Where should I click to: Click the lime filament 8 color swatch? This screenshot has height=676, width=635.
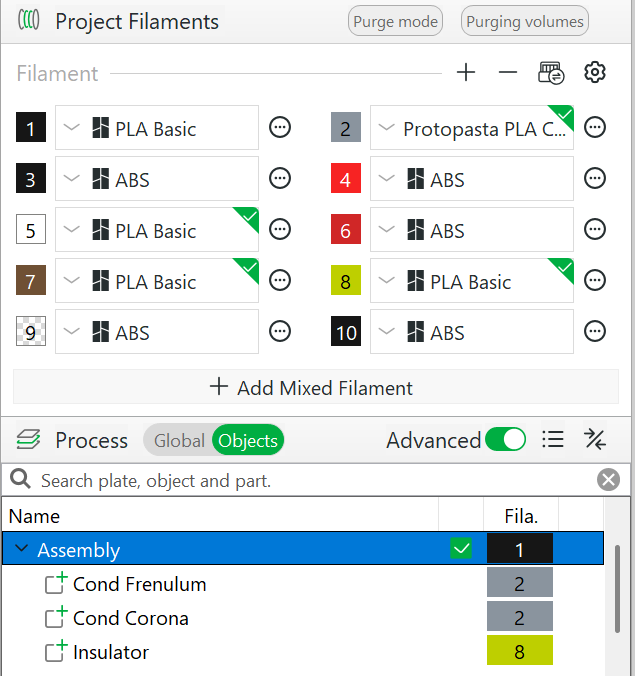(x=346, y=280)
